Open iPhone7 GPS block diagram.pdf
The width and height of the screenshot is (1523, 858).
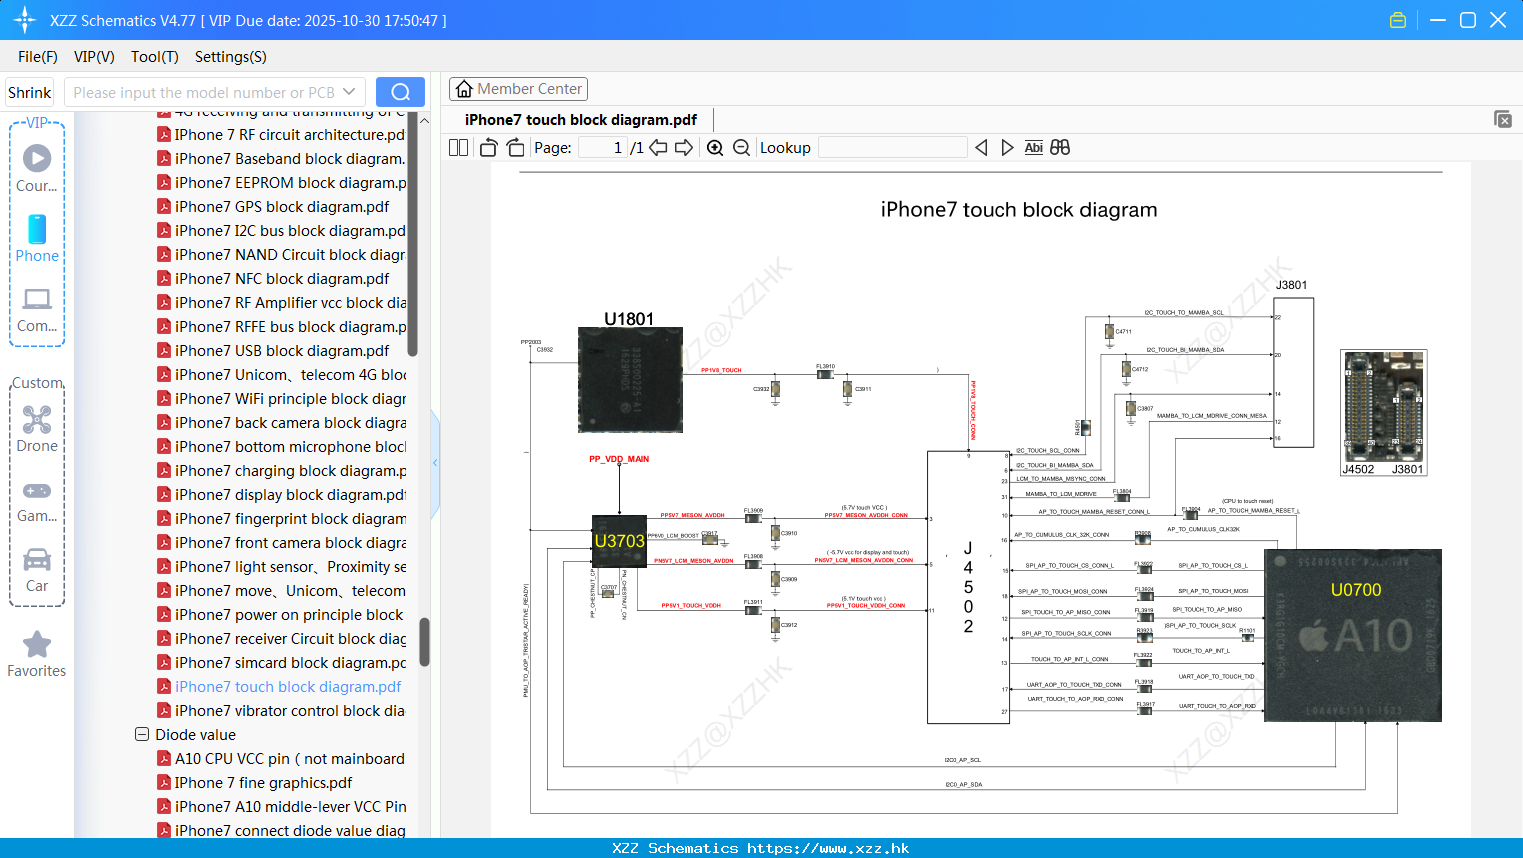tap(274, 206)
